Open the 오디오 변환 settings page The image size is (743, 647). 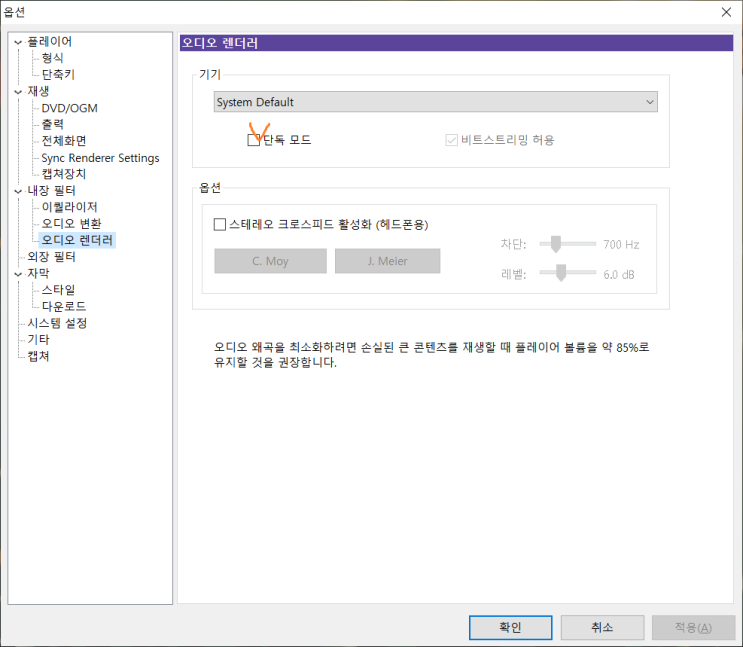coord(71,224)
